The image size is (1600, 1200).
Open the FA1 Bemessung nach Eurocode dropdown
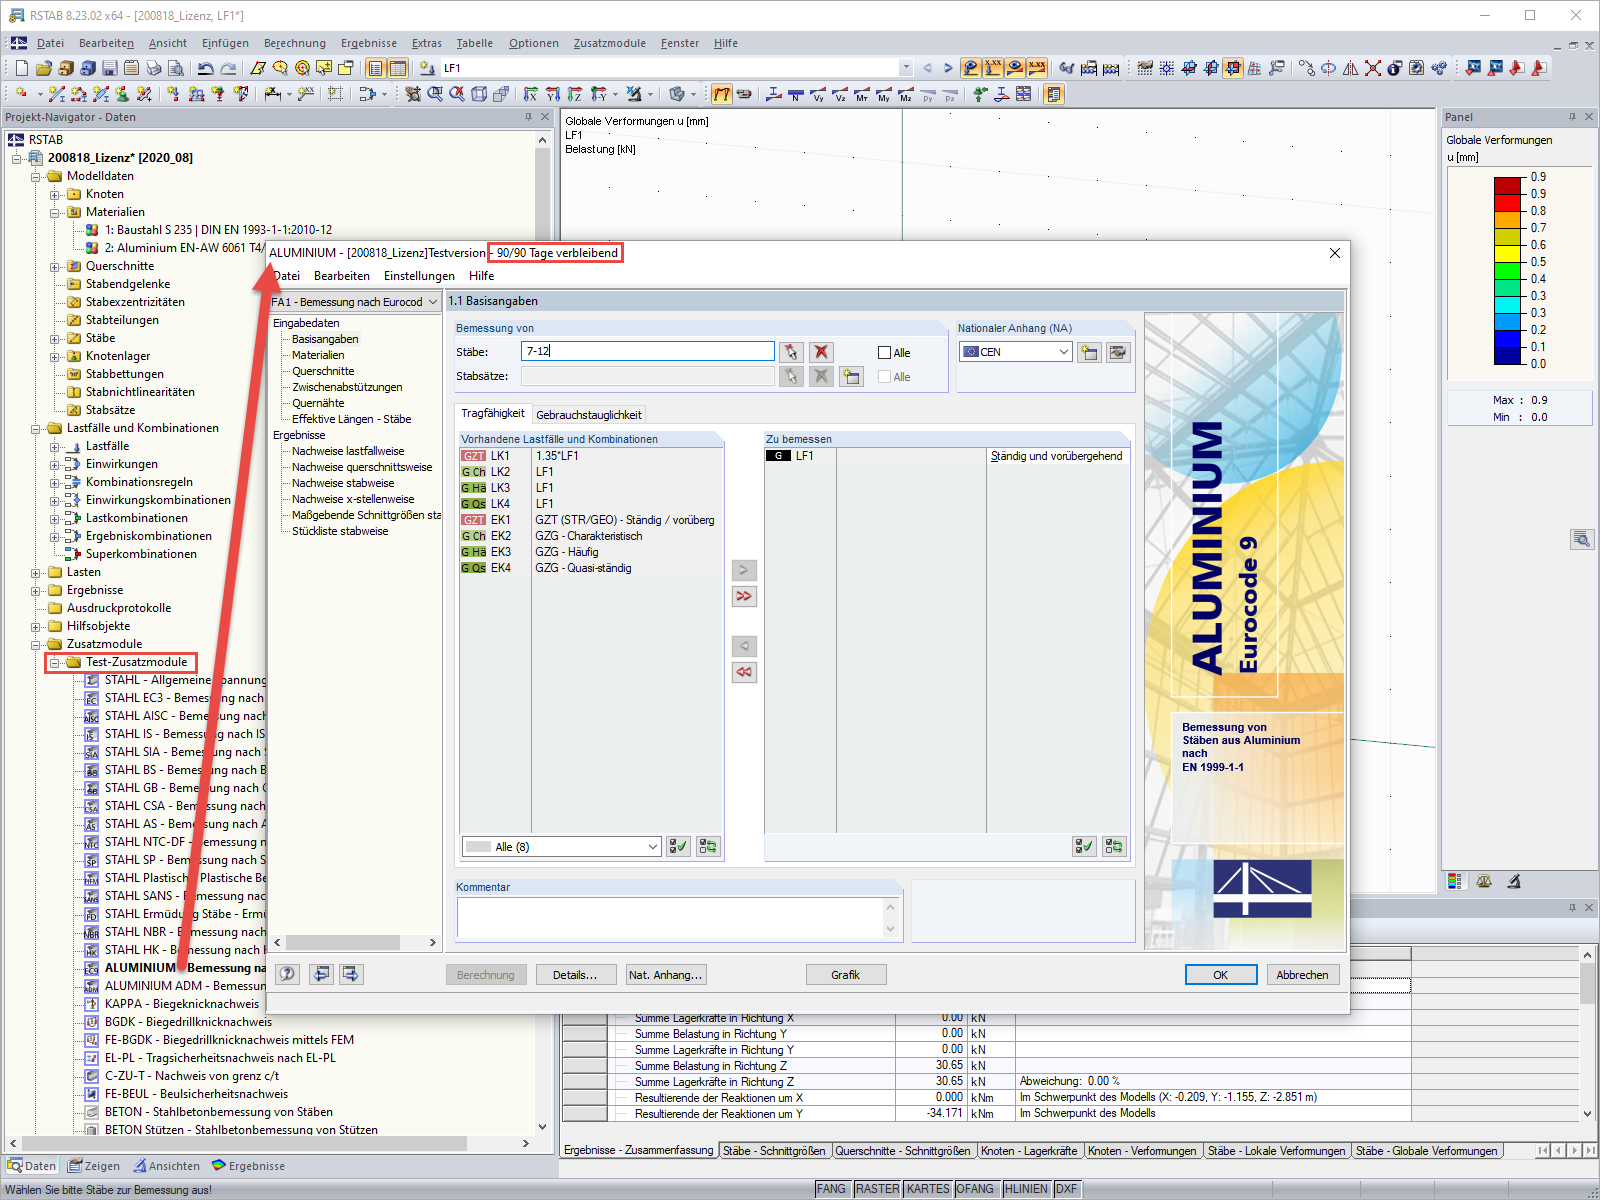tap(433, 301)
